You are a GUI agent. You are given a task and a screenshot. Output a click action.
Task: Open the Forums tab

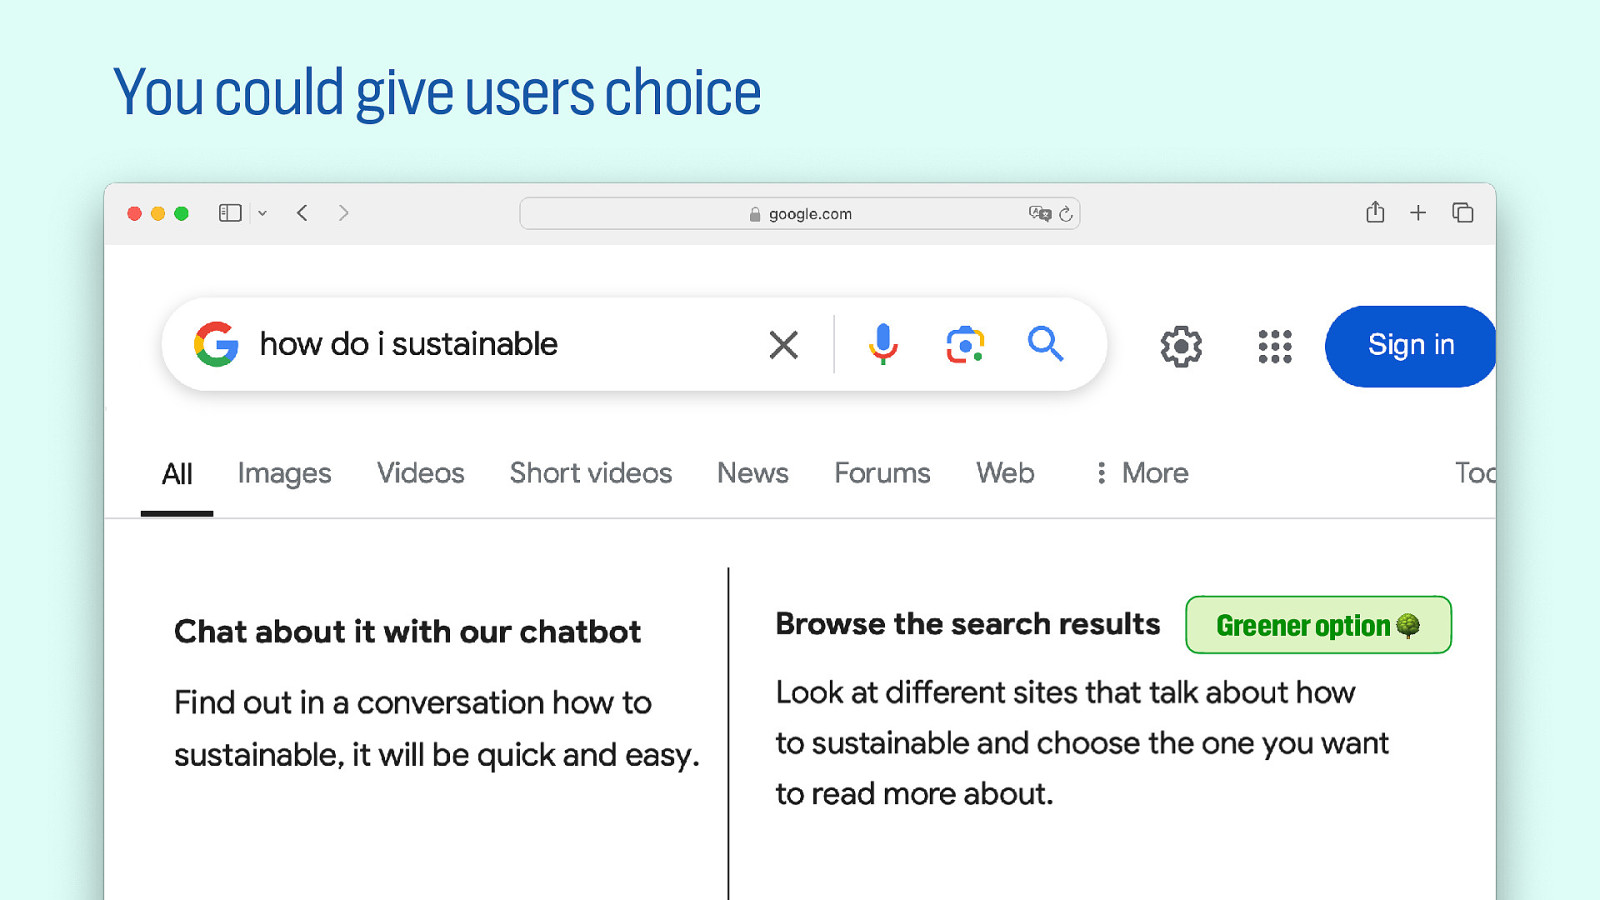[882, 473]
